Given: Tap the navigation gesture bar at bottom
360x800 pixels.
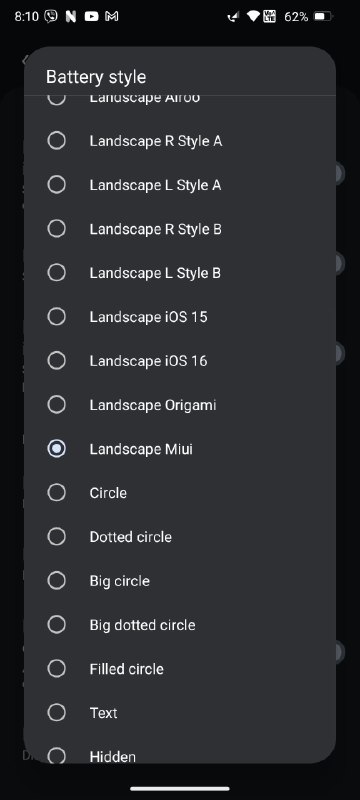Looking at the screenshot, I should [x=179, y=789].
